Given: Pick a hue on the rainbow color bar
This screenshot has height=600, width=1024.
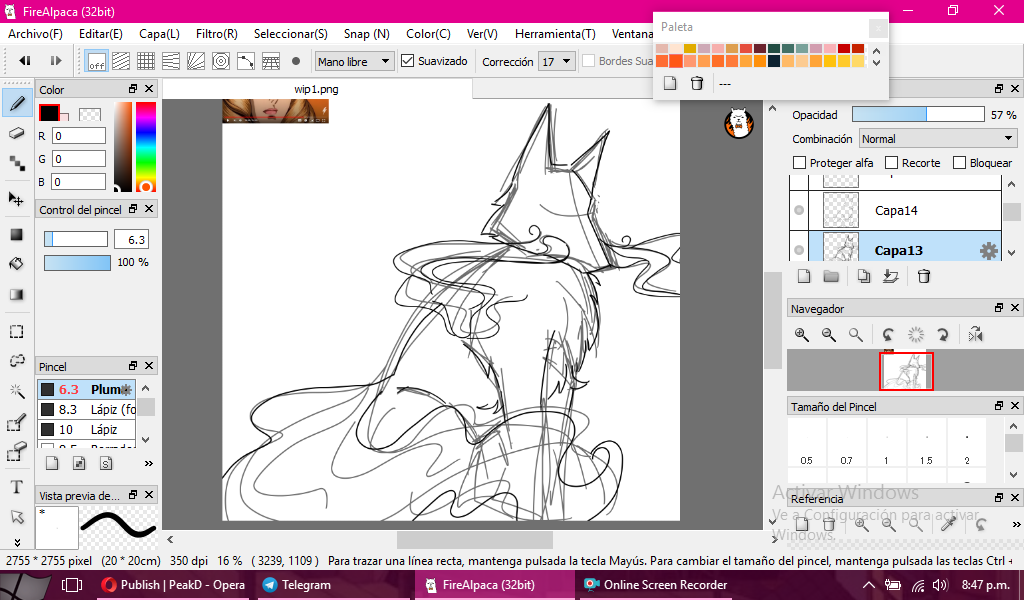Looking at the screenshot, I should pos(146,147).
